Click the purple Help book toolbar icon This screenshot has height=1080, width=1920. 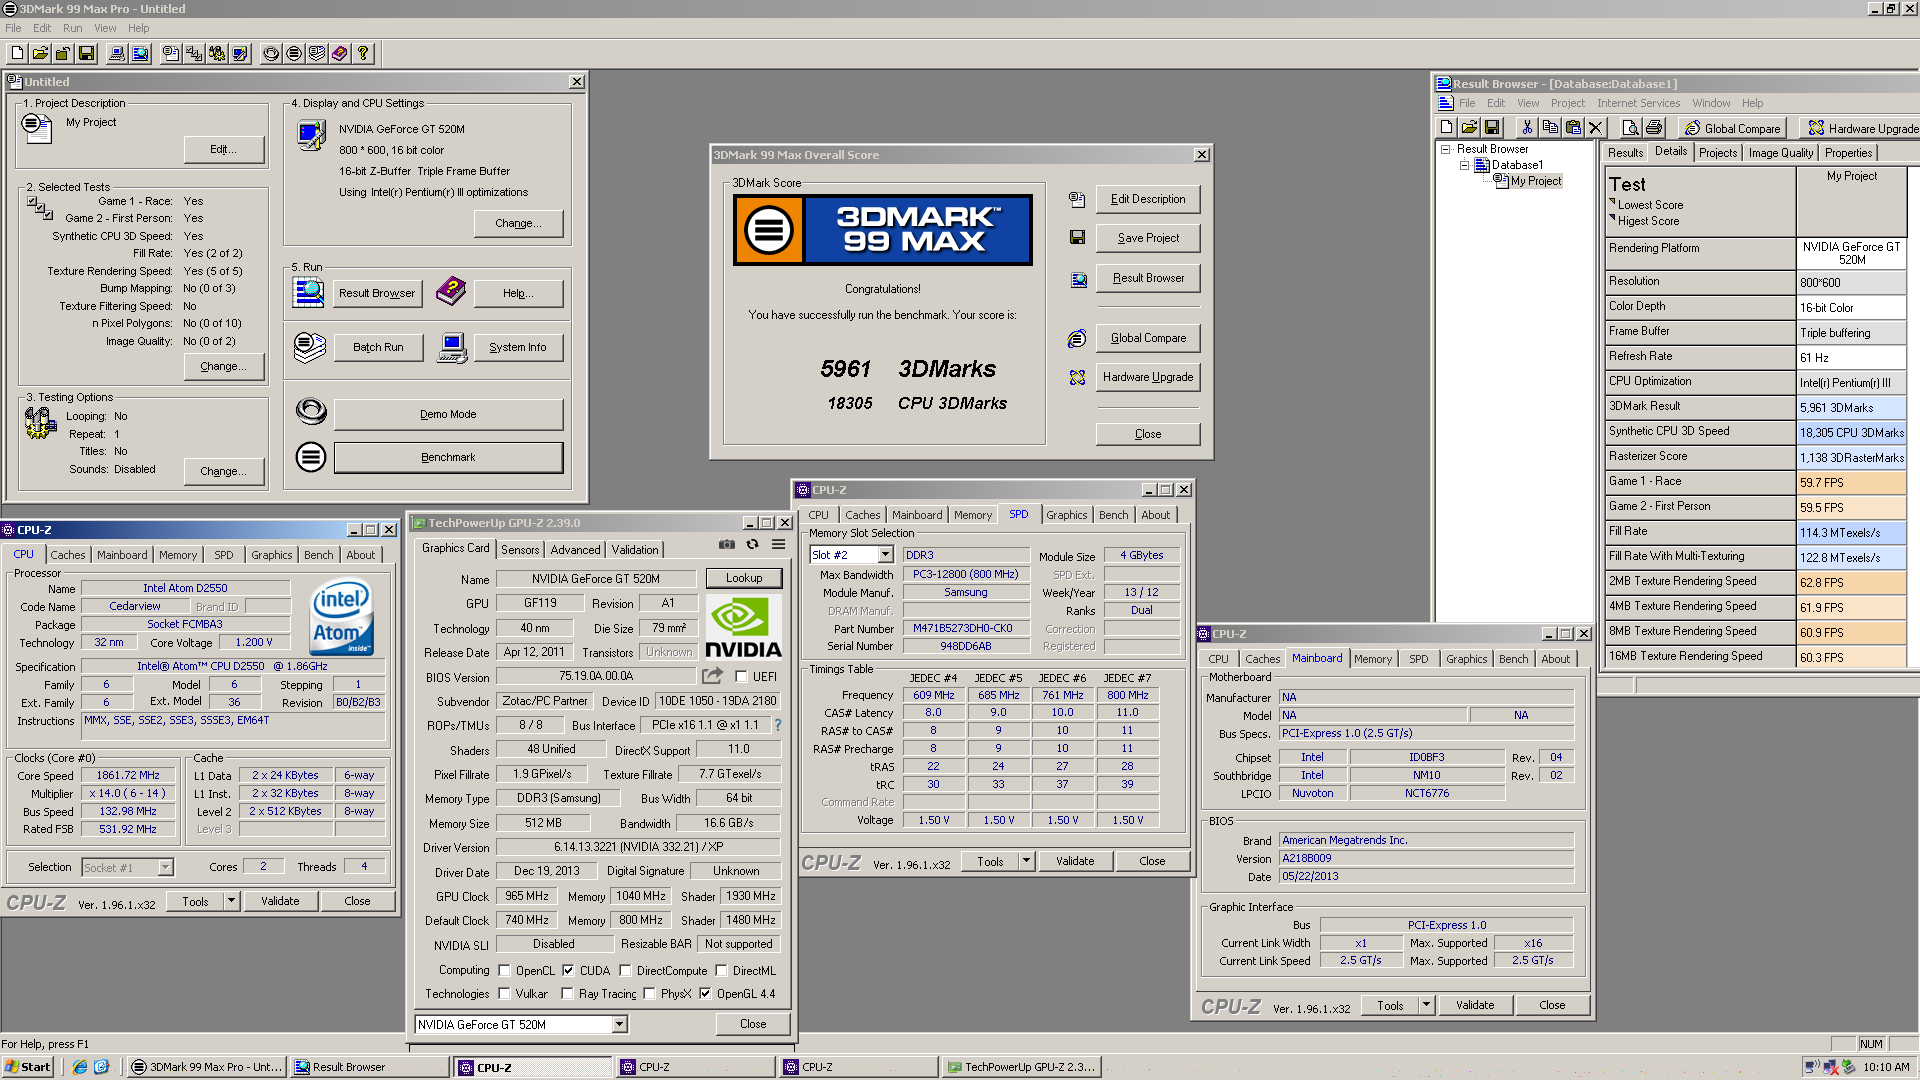click(x=340, y=54)
